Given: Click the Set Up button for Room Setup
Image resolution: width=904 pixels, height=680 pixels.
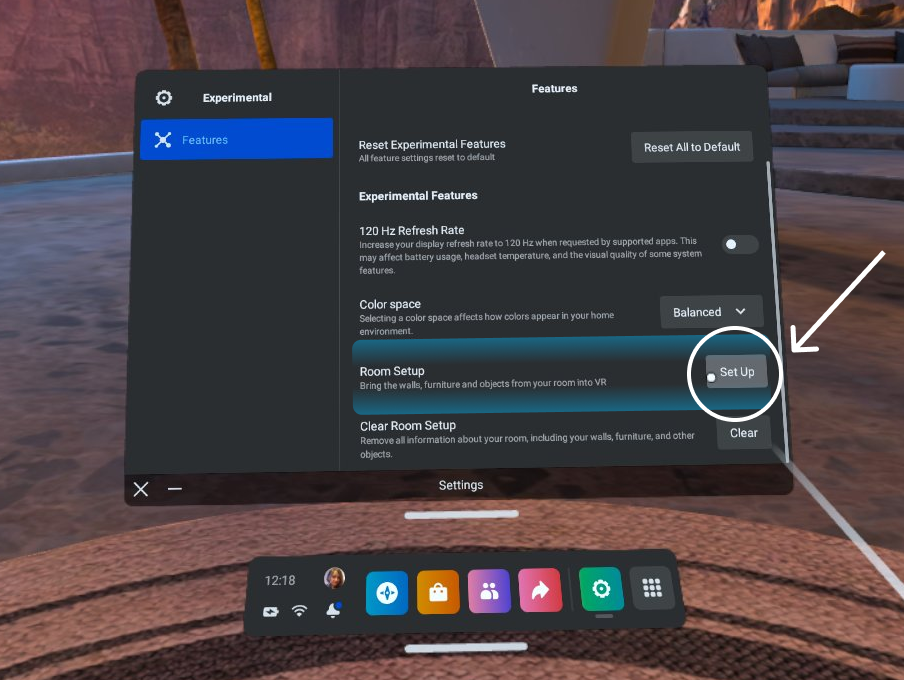Looking at the screenshot, I should point(736,372).
